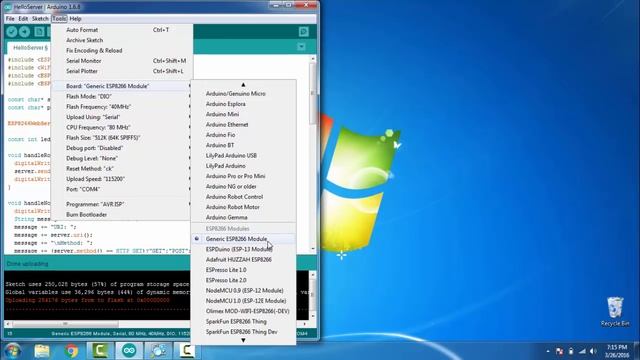Open the tab options dropdown arrow
This screenshot has height=360, width=640.
pos(301,47)
